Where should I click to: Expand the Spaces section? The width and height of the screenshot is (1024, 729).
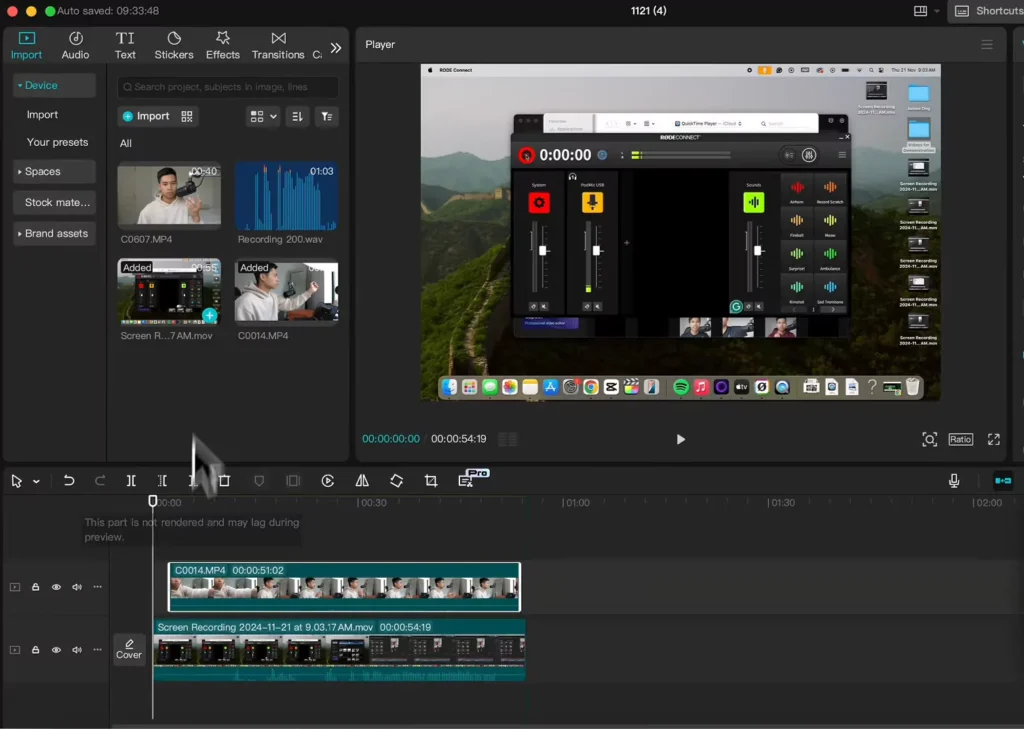(54, 172)
